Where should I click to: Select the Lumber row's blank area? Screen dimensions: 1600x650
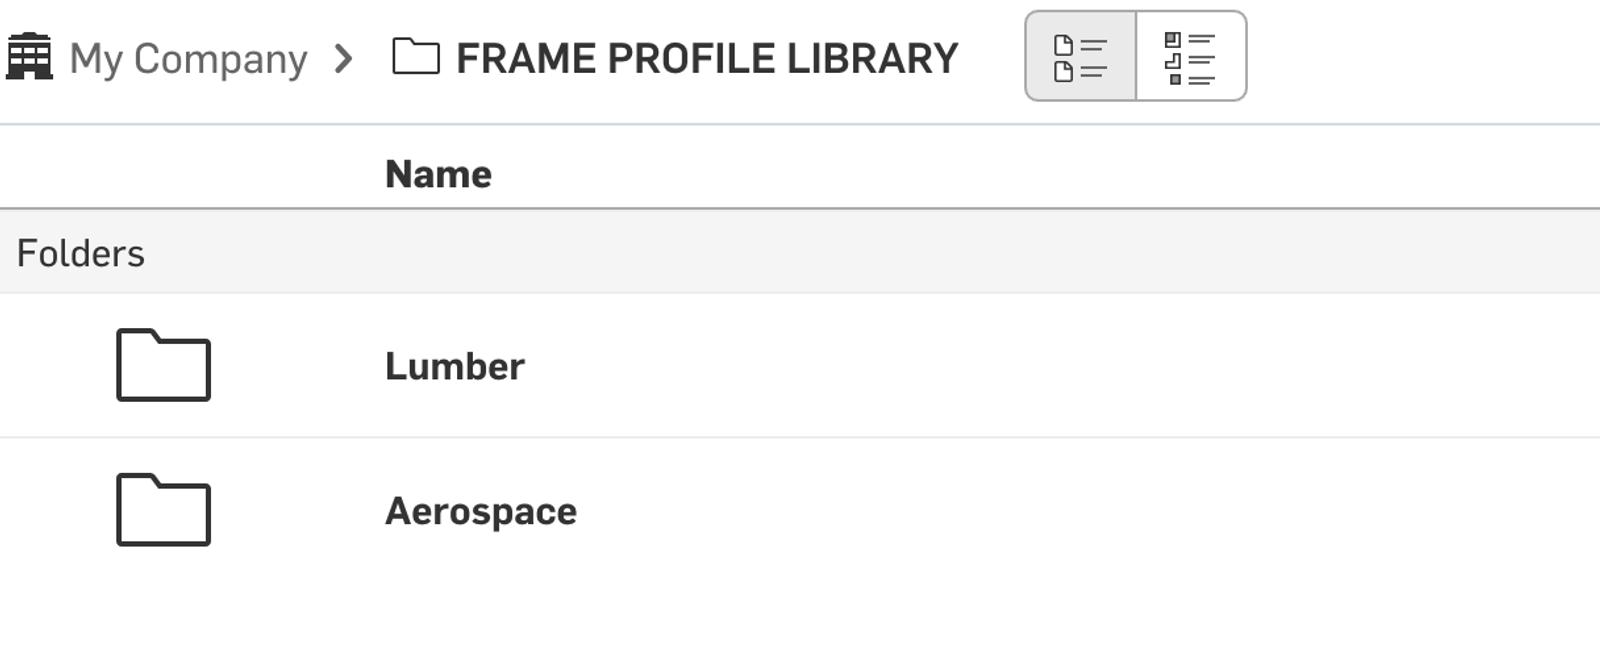point(1000,366)
